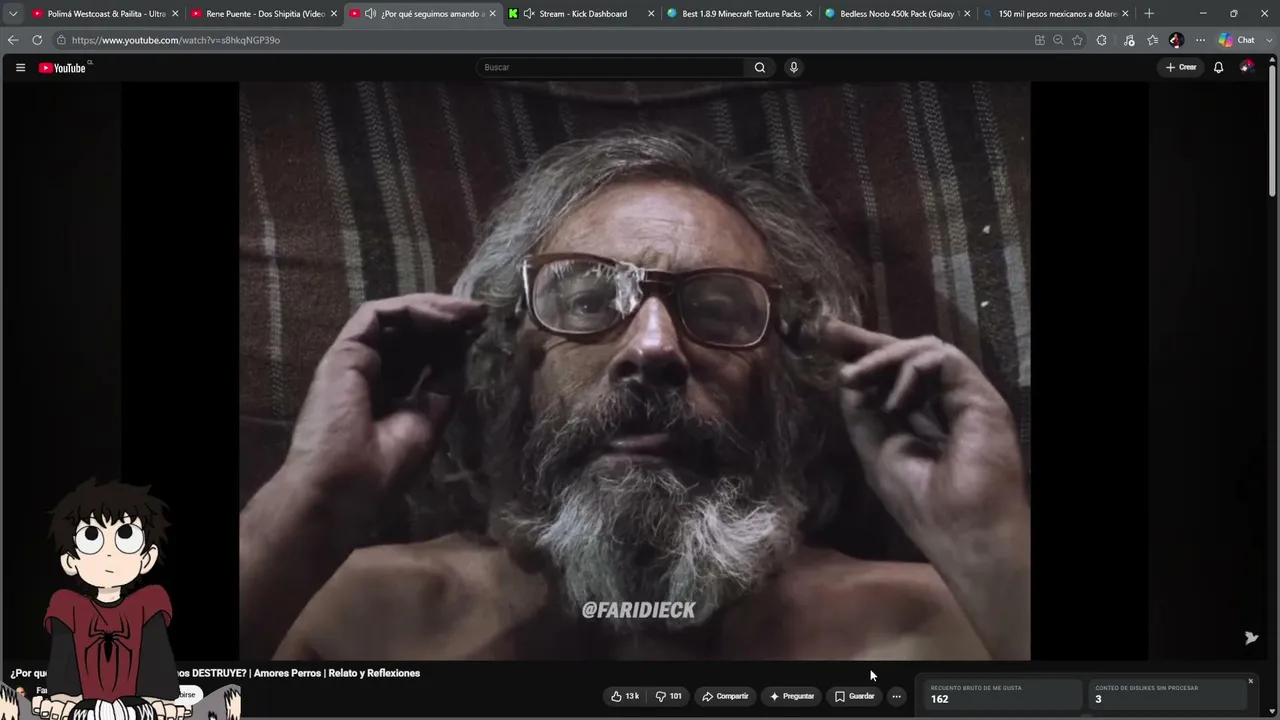Mute the tab playing '¿Por qué seguimos amando'
Screen dimensions: 1280x720
[x=370, y=14]
